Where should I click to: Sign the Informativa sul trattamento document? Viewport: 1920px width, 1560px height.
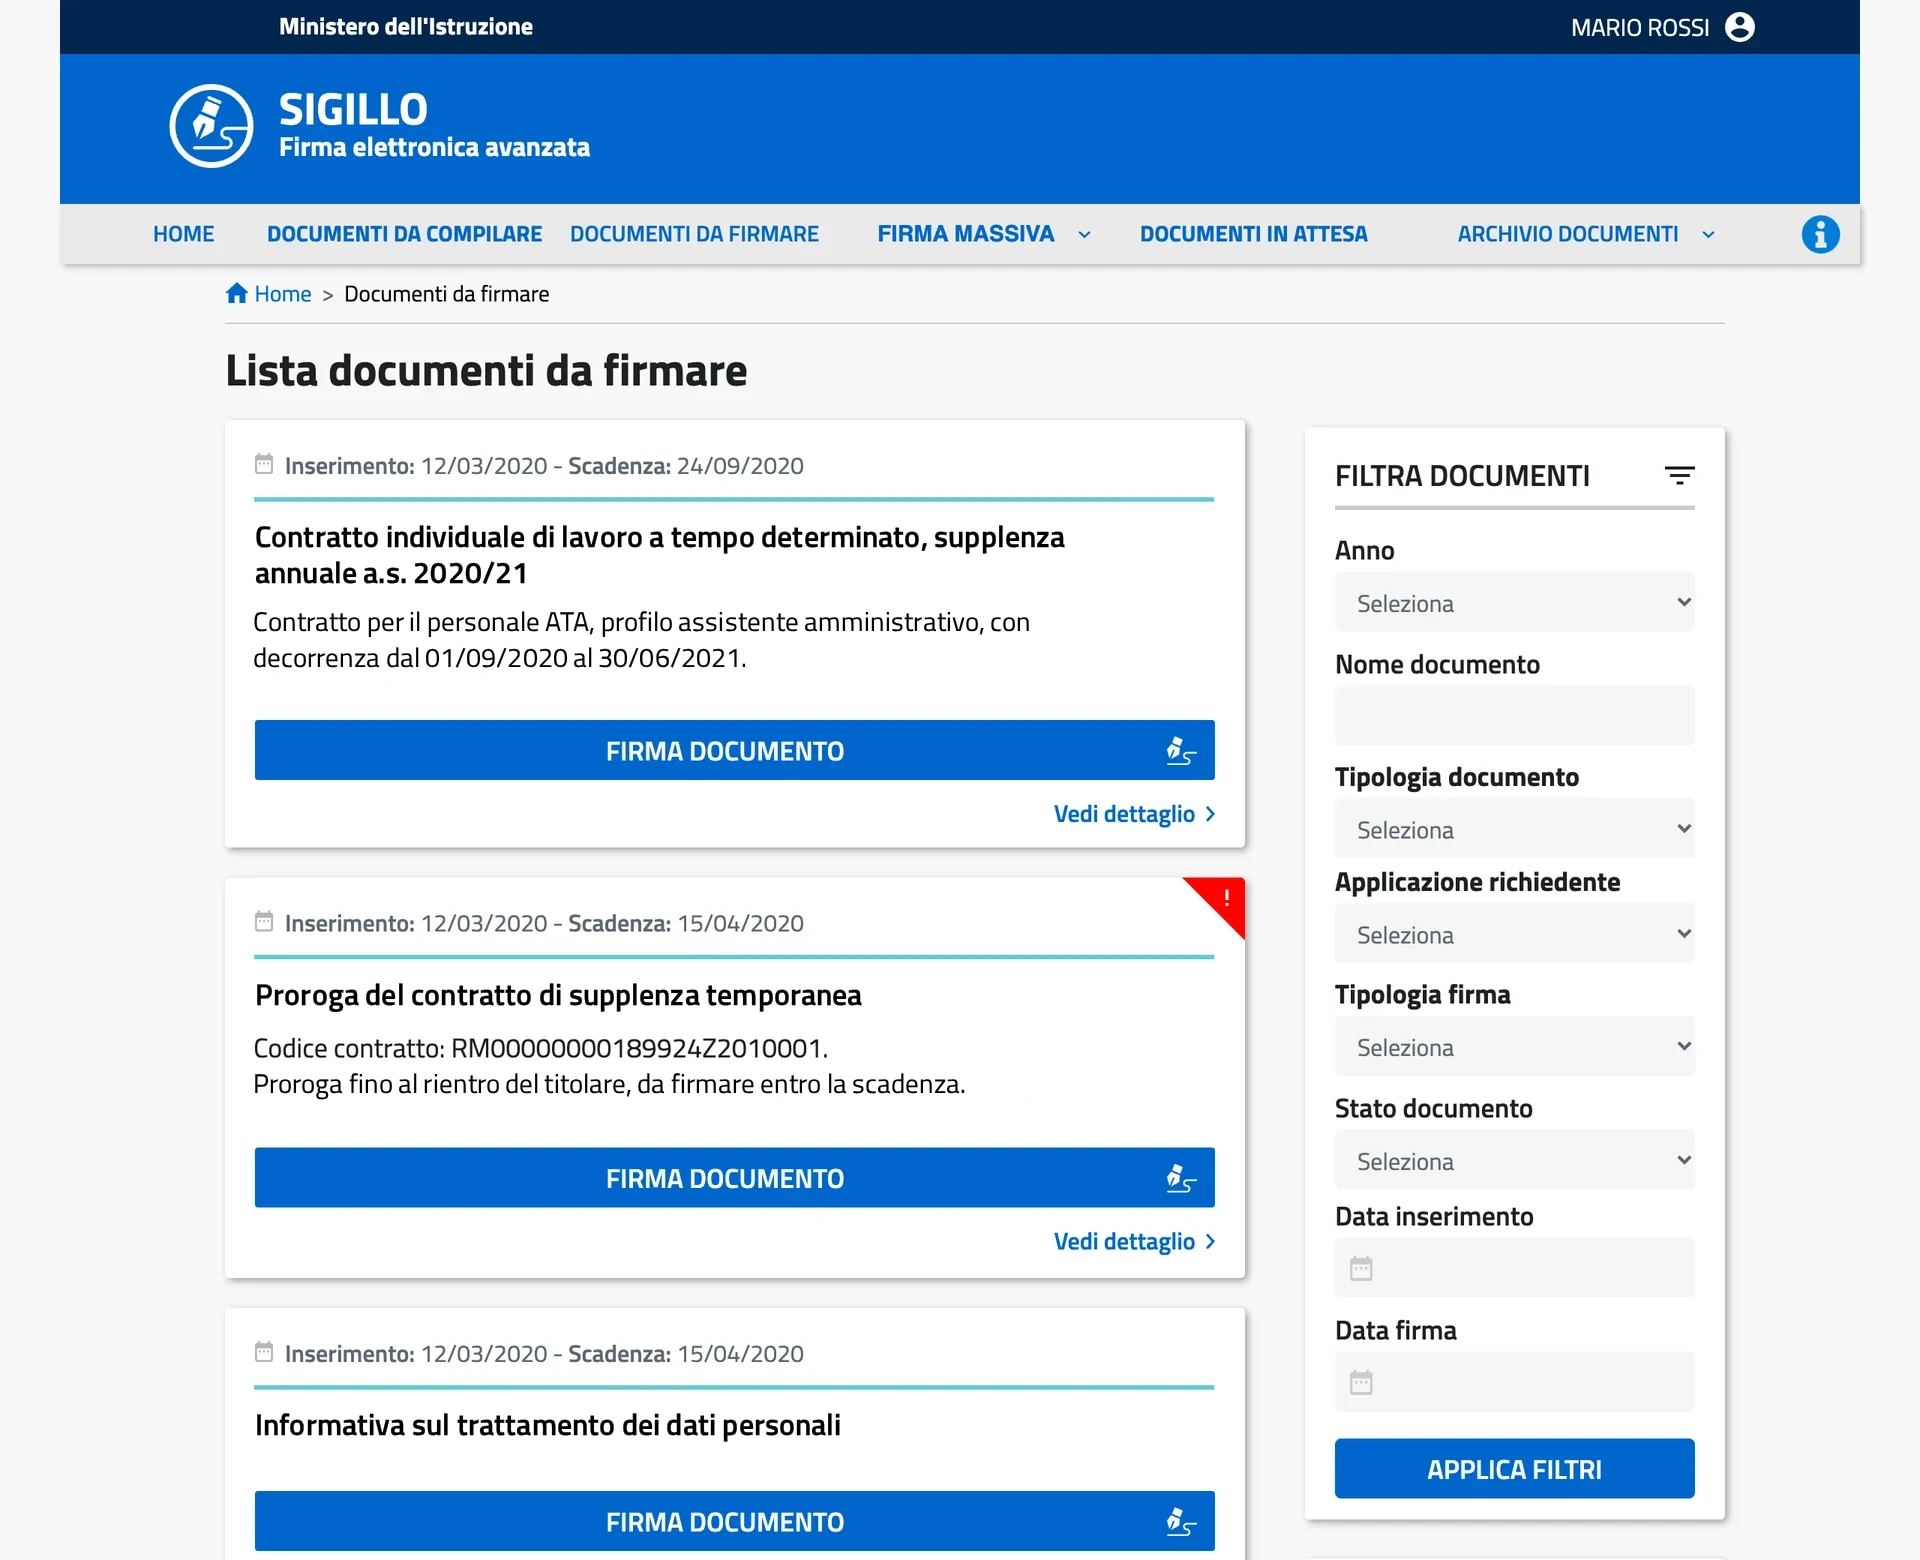734,1521
